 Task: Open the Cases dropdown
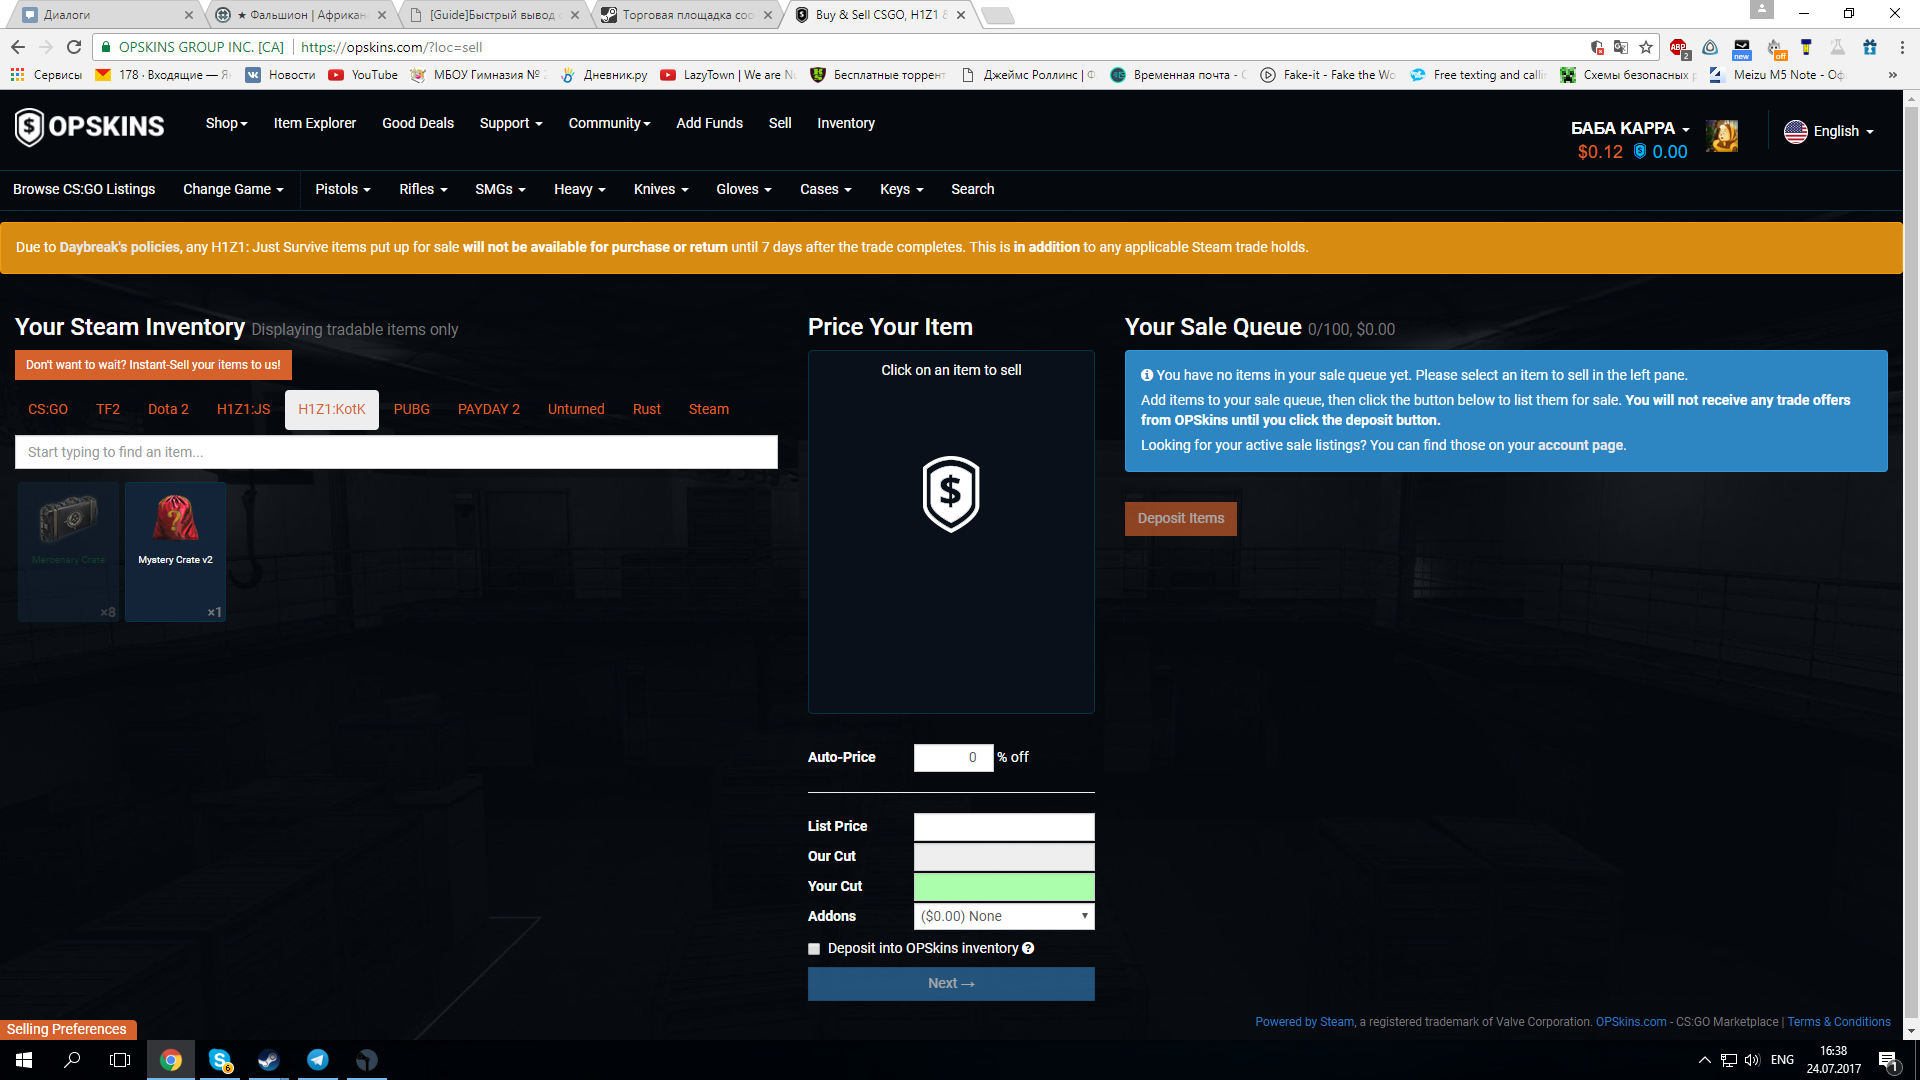(x=826, y=189)
